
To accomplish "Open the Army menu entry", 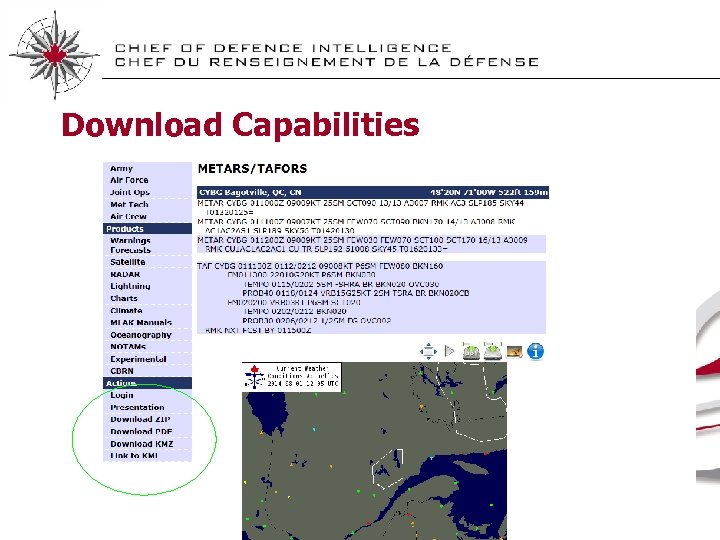I will click(x=121, y=169).
